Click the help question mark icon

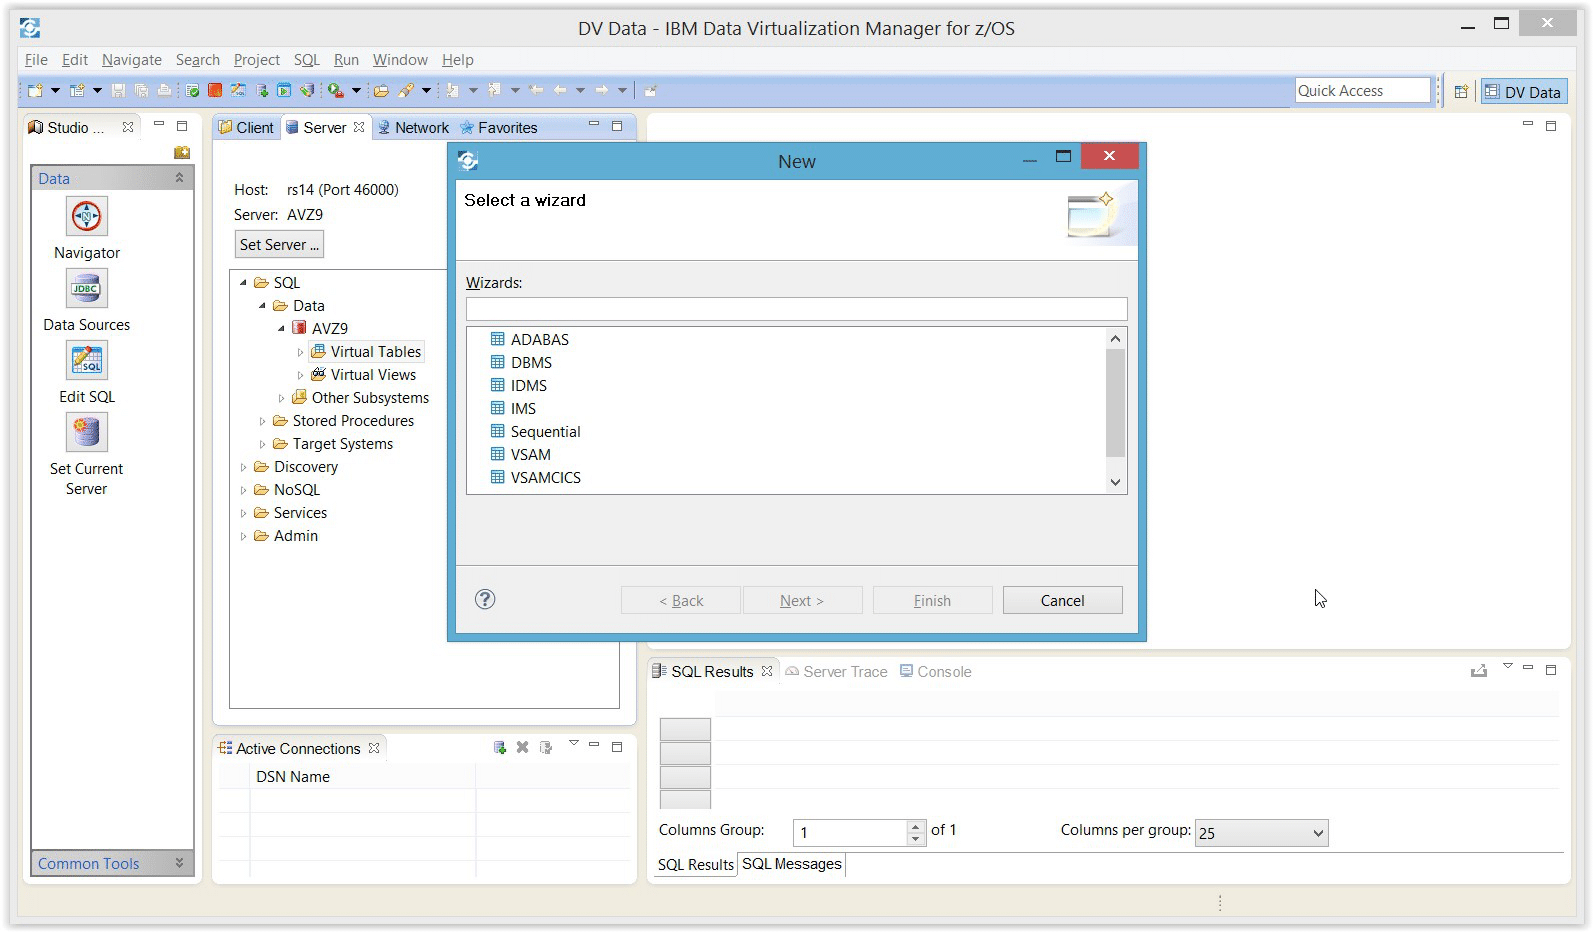485,599
